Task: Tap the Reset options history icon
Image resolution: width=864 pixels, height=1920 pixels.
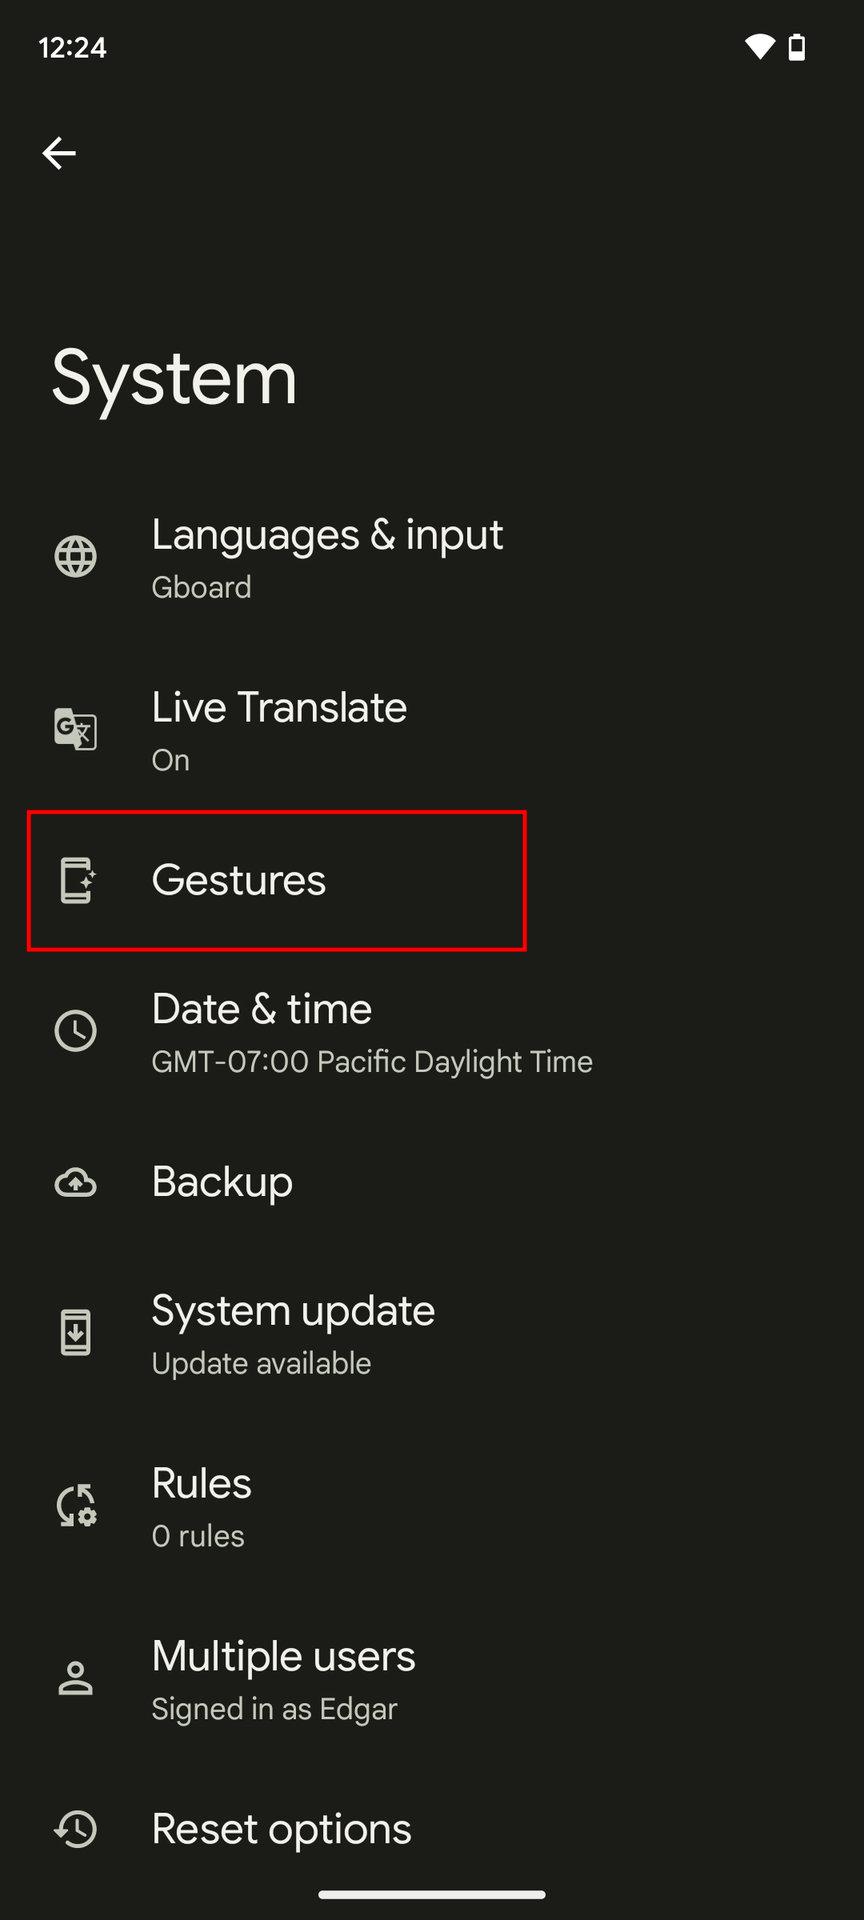Action: 76,1829
